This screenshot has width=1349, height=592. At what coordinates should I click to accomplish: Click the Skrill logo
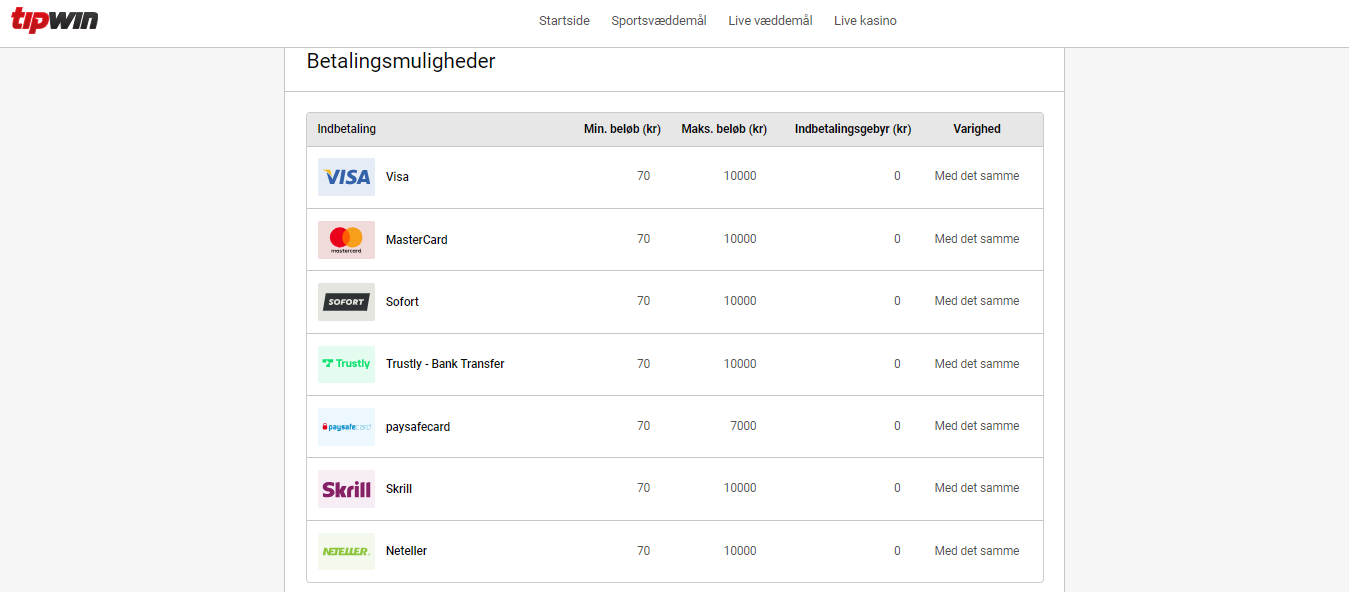[346, 489]
